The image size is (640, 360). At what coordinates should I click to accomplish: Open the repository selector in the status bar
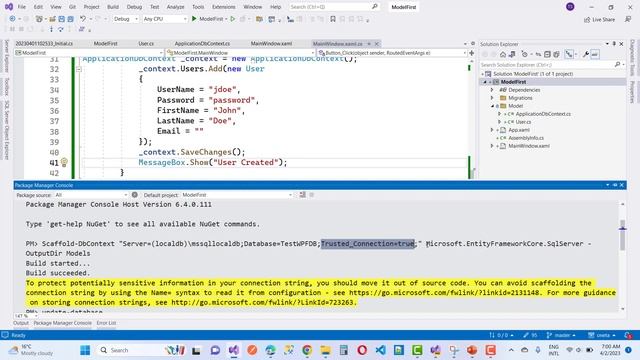pyautogui.click(x=602, y=335)
